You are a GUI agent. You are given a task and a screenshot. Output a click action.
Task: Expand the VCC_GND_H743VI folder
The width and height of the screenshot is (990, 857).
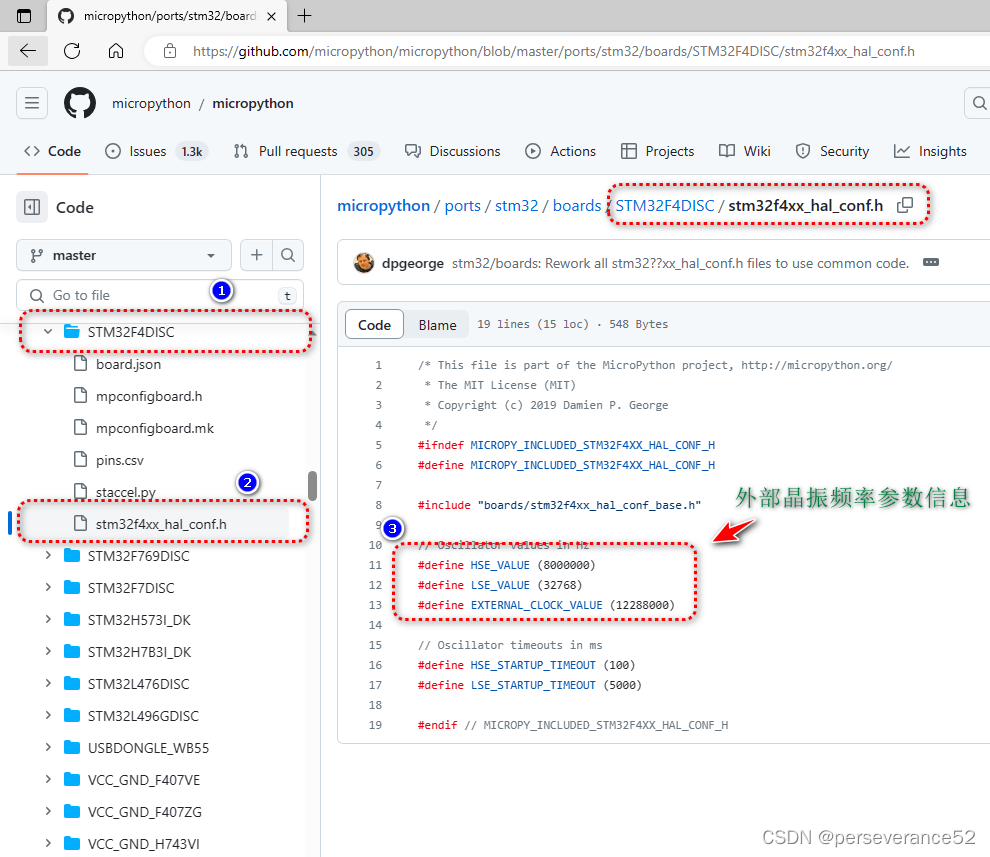coord(48,844)
